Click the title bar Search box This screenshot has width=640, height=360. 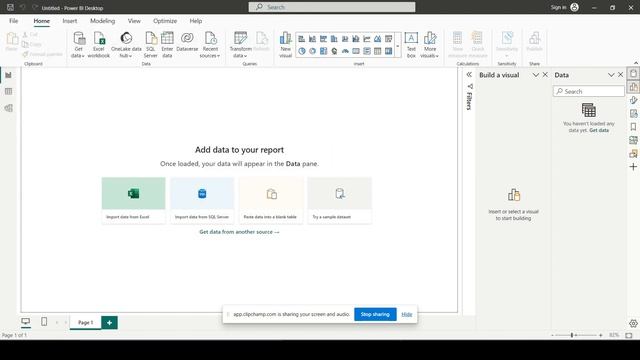pos(332,7)
